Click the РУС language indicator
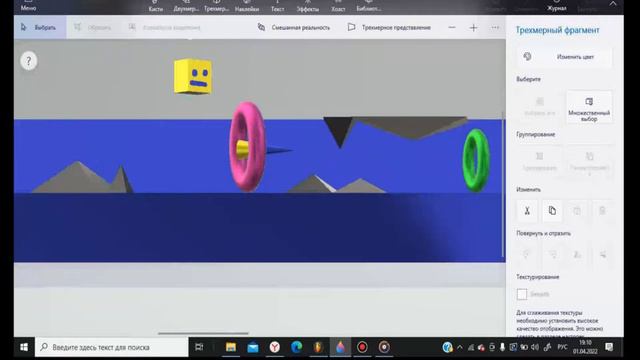The width and height of the screenshot is (640, 360). coord(562,347)
